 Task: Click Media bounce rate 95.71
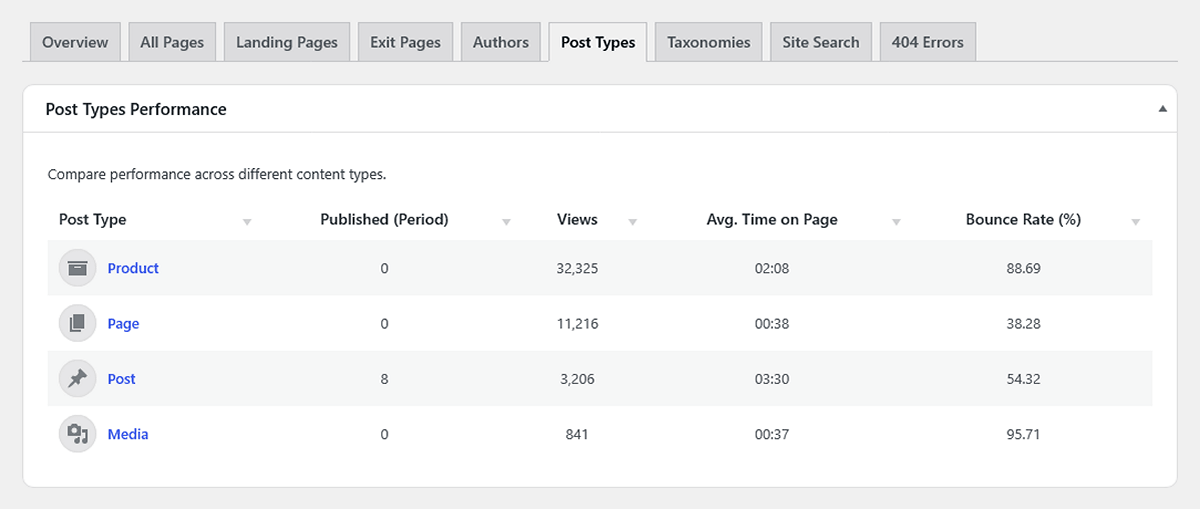[x=1023, y=434]
